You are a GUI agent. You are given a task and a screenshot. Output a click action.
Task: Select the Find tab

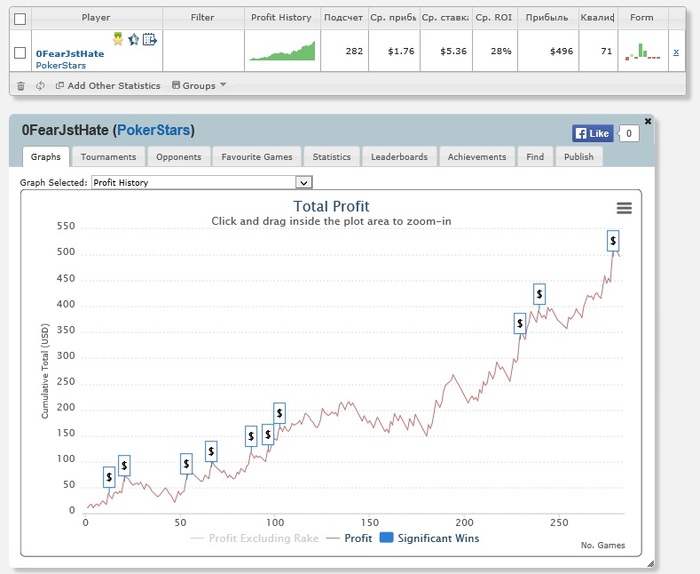point(535,157)
